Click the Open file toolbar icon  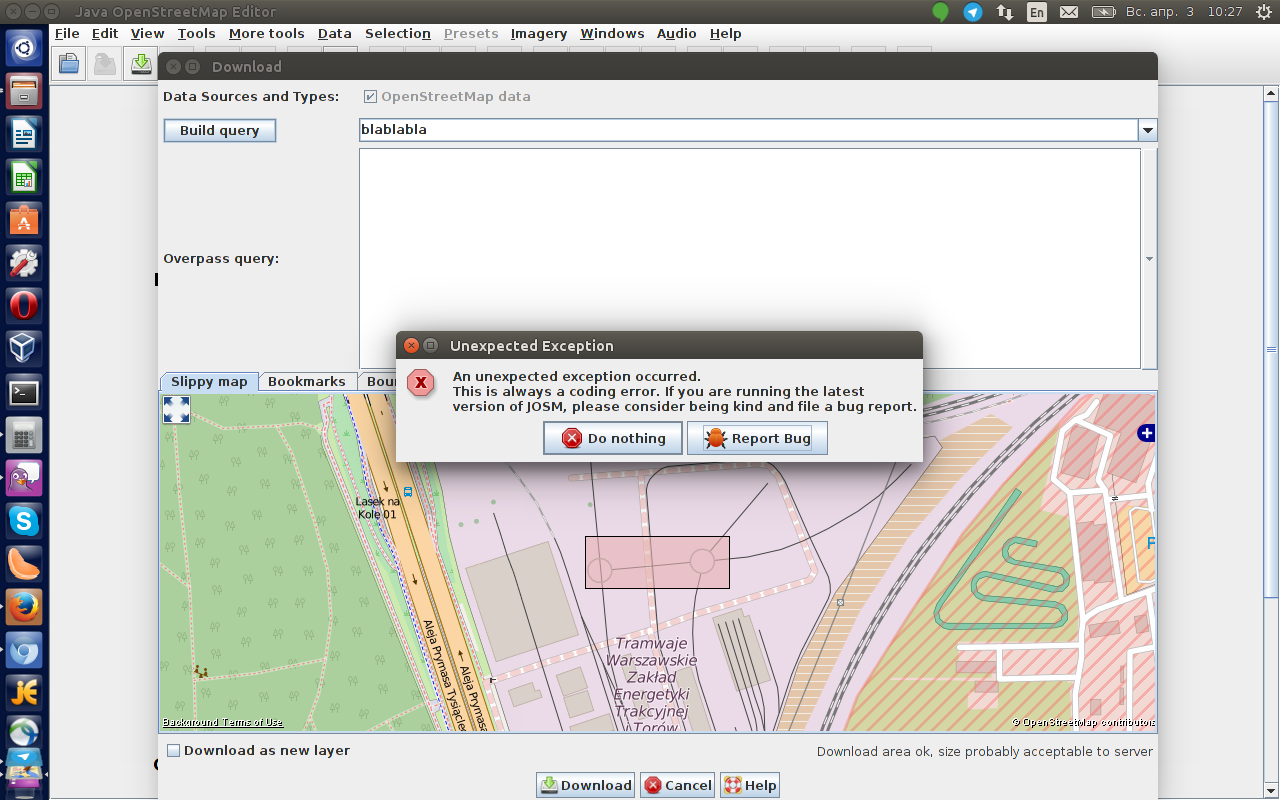pos(69,65)
